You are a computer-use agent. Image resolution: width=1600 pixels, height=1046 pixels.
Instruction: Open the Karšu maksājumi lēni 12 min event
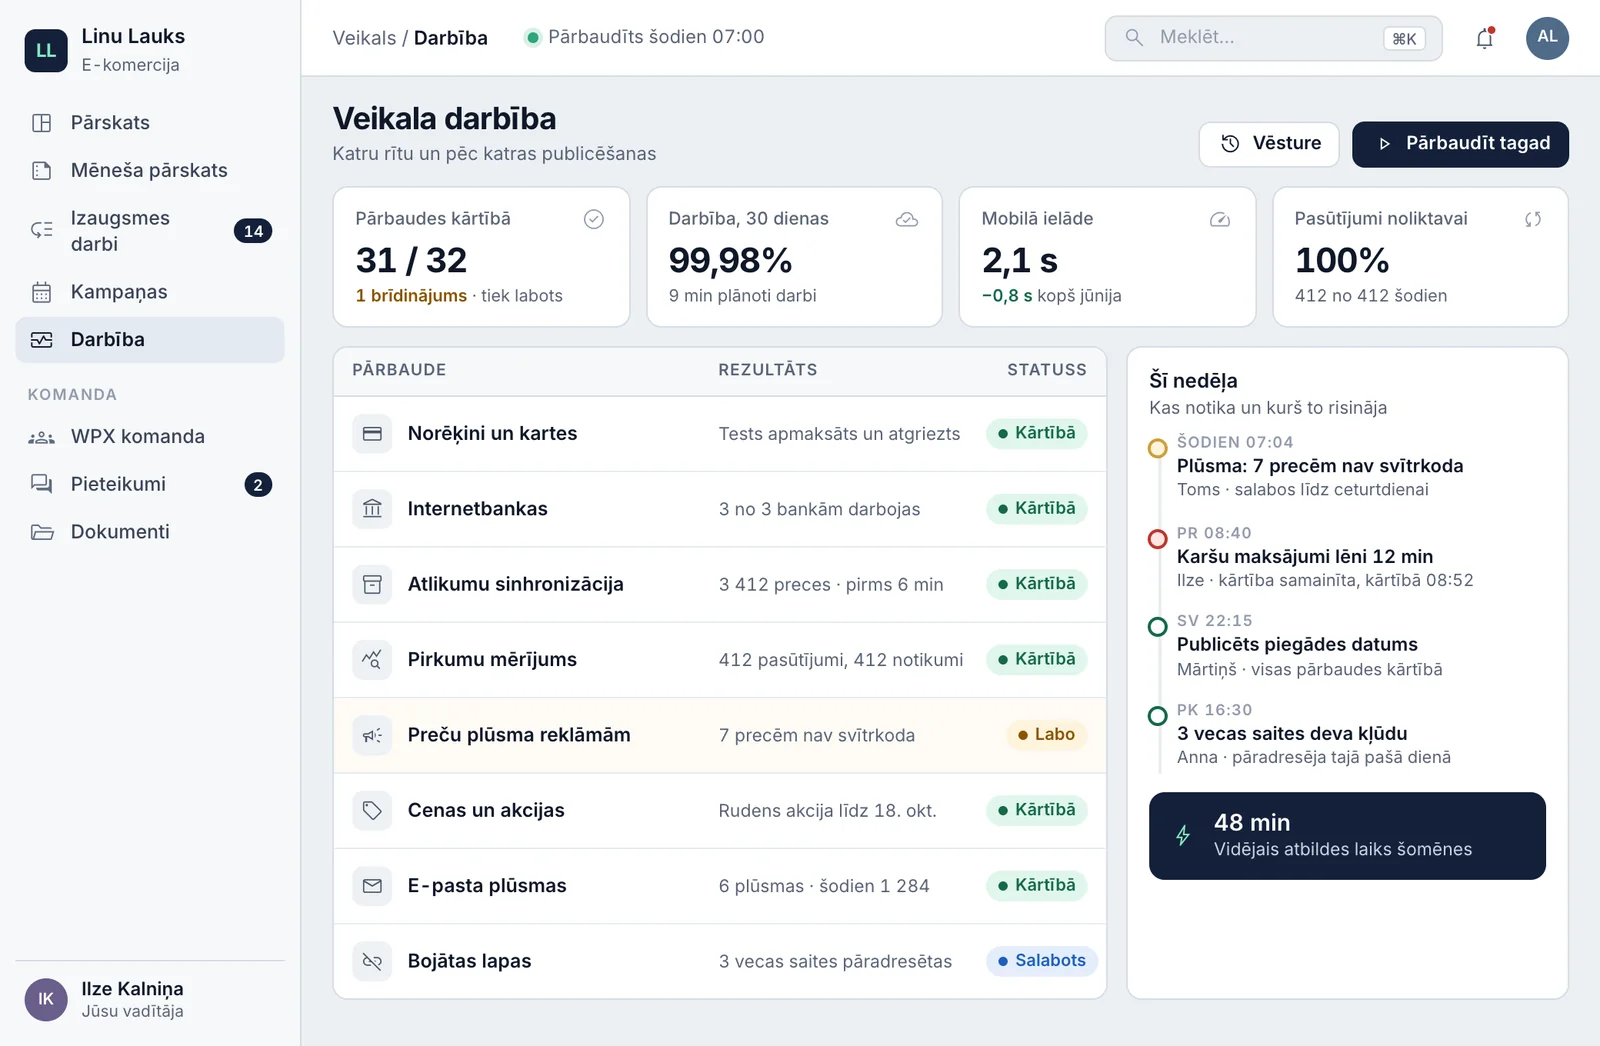1305,557
